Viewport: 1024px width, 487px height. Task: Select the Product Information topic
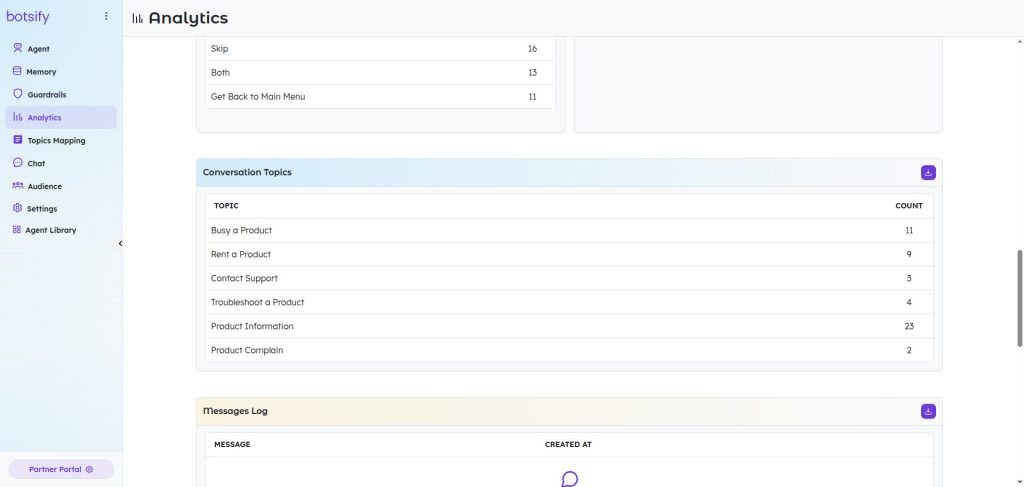point(569,326)
